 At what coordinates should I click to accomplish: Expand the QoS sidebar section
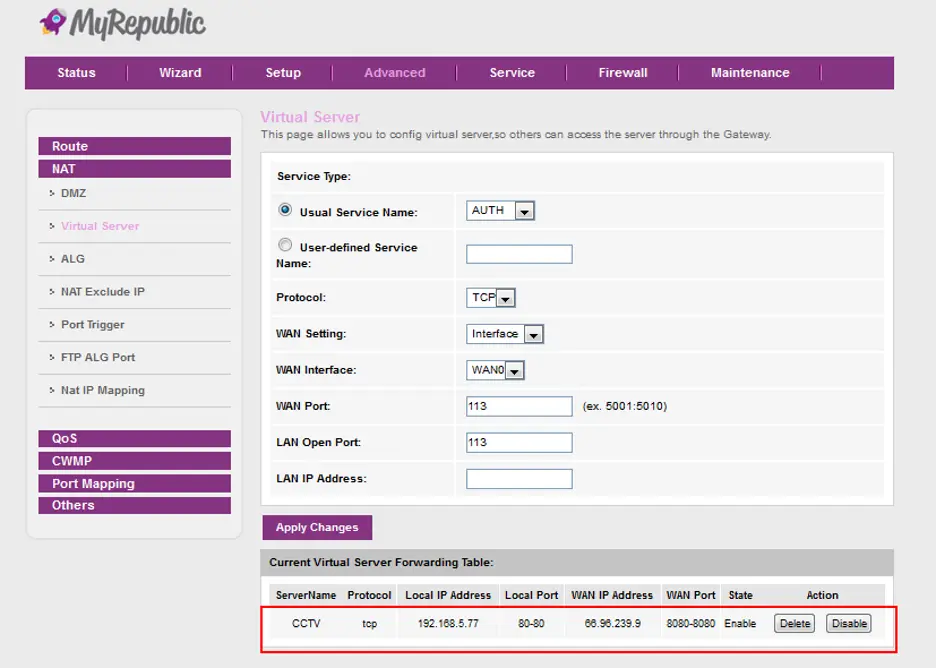[x=134, y=439]
